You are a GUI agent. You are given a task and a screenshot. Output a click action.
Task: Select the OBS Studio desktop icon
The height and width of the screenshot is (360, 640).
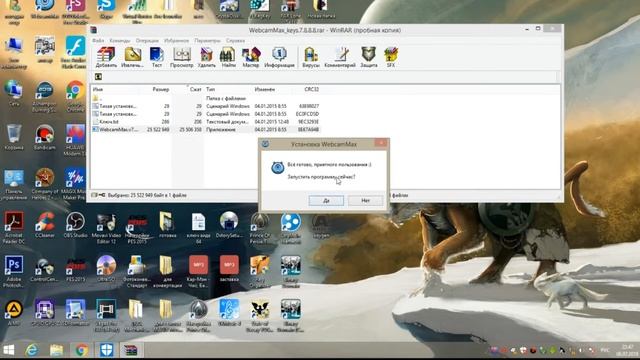coord(76,225)
